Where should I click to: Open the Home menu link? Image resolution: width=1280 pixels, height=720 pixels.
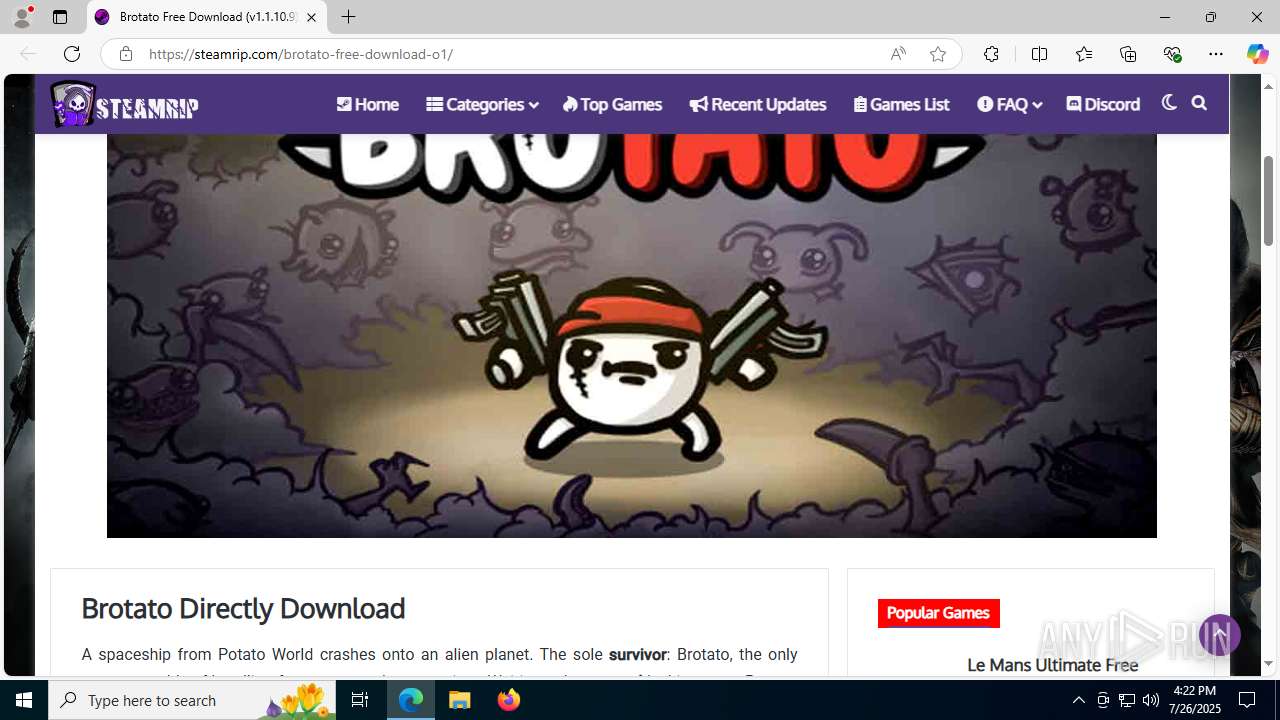(x=367, y=104)
